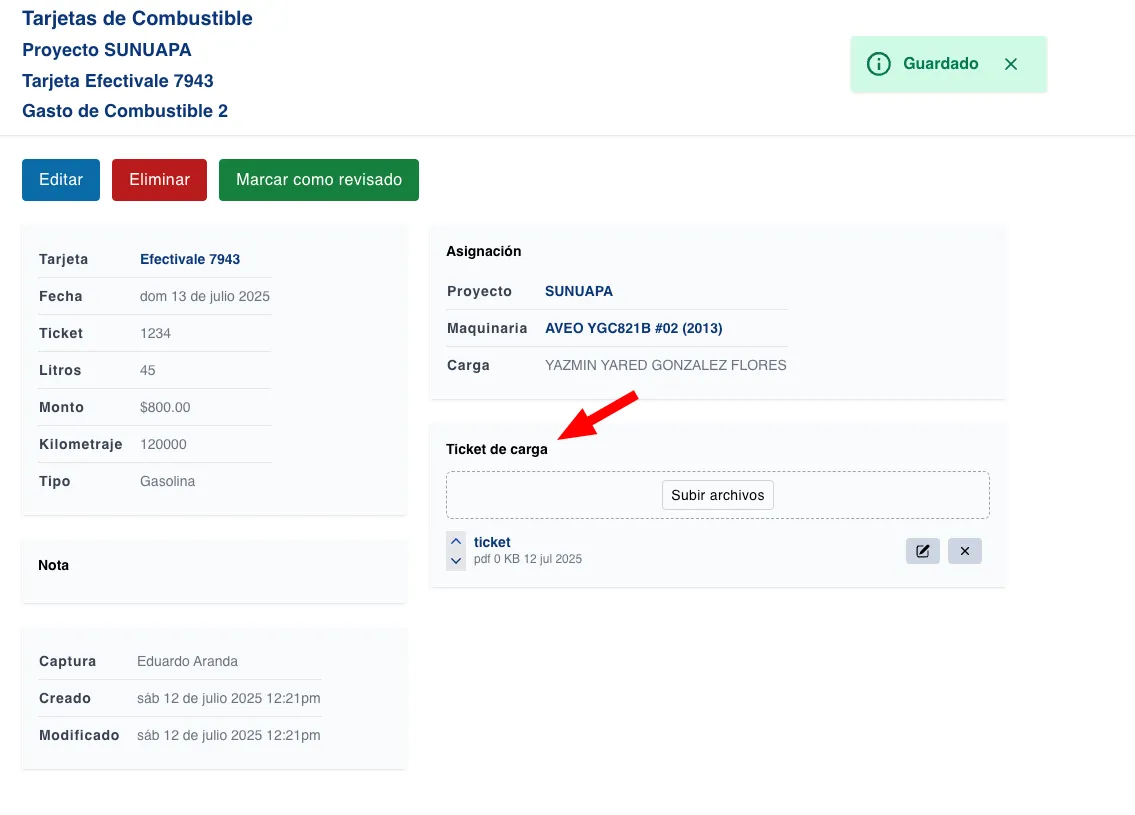Move ticket file up with chevron arrow
This screenshot has height=815, width=1135.
coord(456,541)
